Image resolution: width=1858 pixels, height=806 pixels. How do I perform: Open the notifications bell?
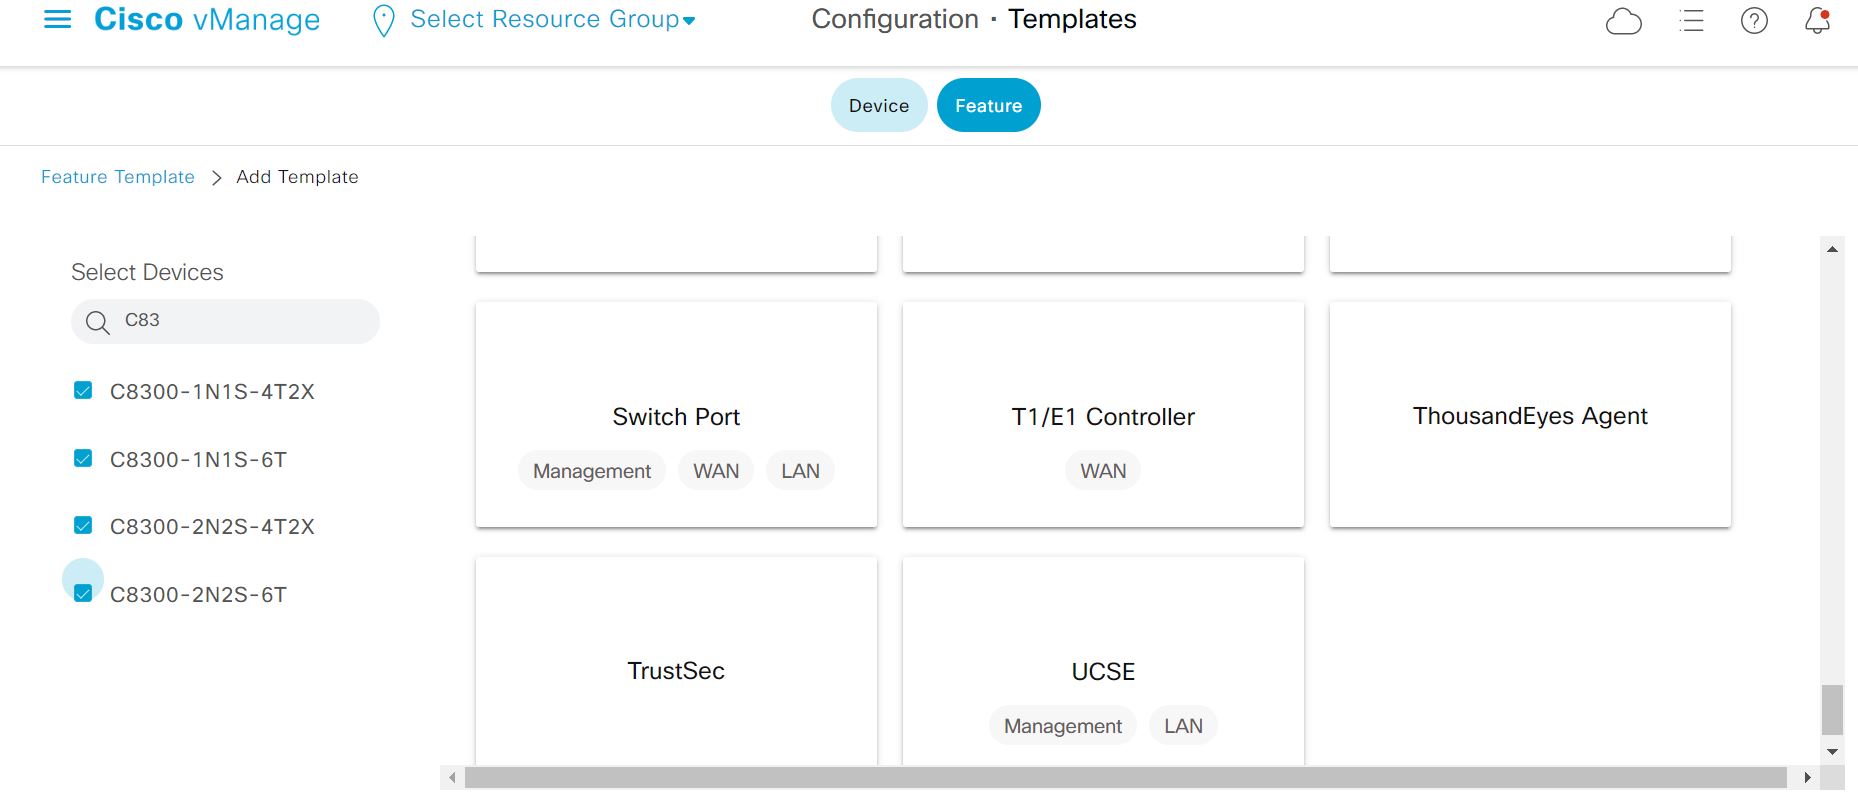click(x=1817, y=21)
